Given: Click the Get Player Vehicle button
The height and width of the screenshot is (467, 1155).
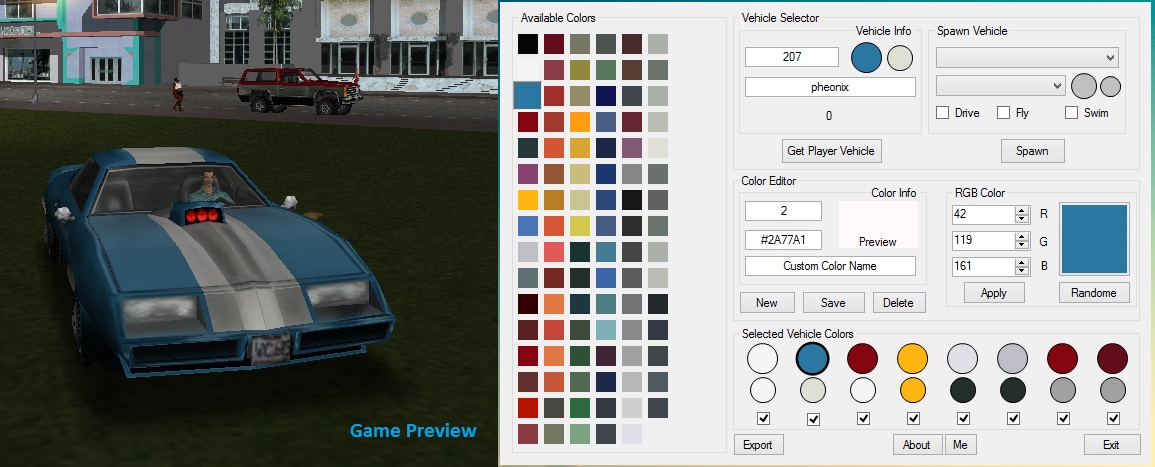Looking at the screenshot, I should (831, 151).
